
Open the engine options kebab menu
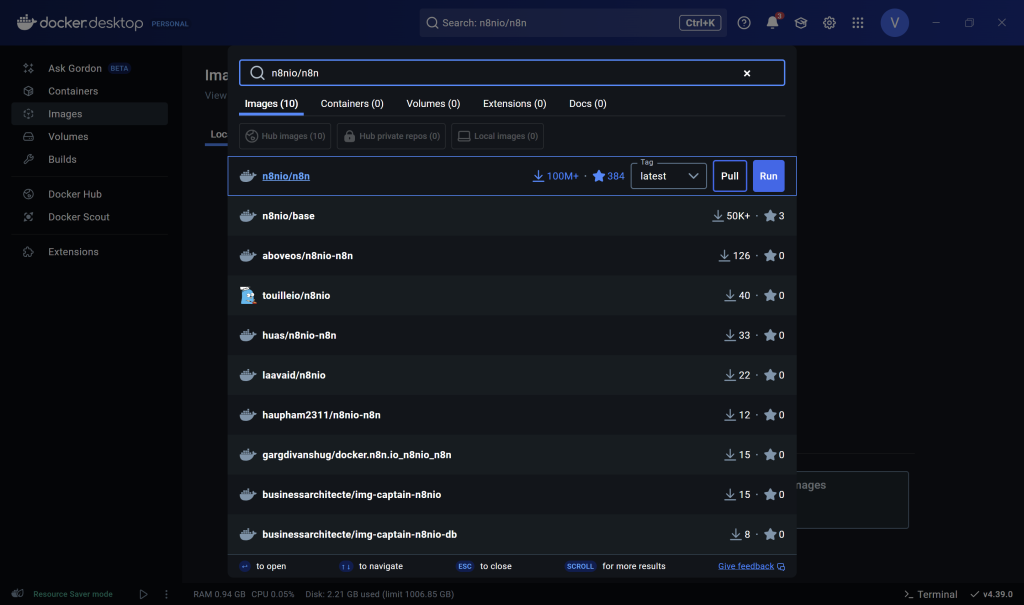[x=166, y=594]
